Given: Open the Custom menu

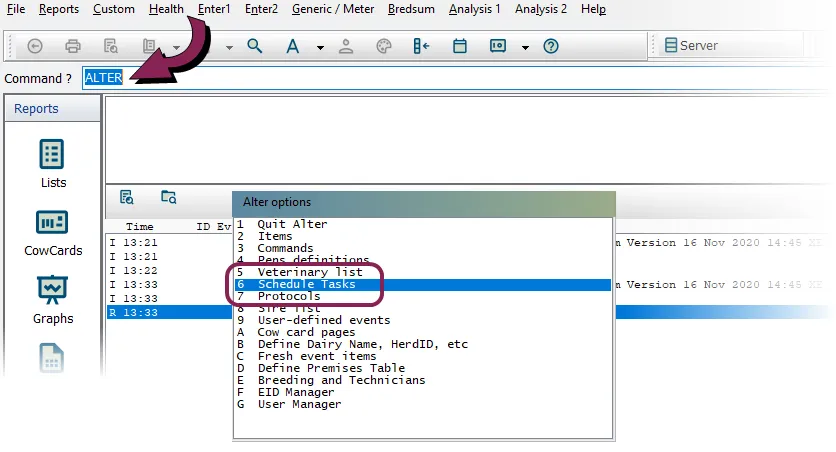Looking at the screenshot, I should click(x=114, y=9).
